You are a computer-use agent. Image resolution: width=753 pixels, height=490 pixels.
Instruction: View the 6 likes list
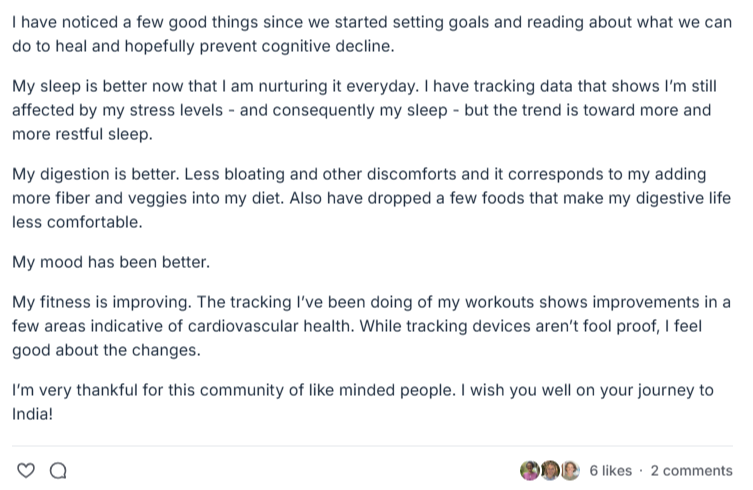(610, 470)
